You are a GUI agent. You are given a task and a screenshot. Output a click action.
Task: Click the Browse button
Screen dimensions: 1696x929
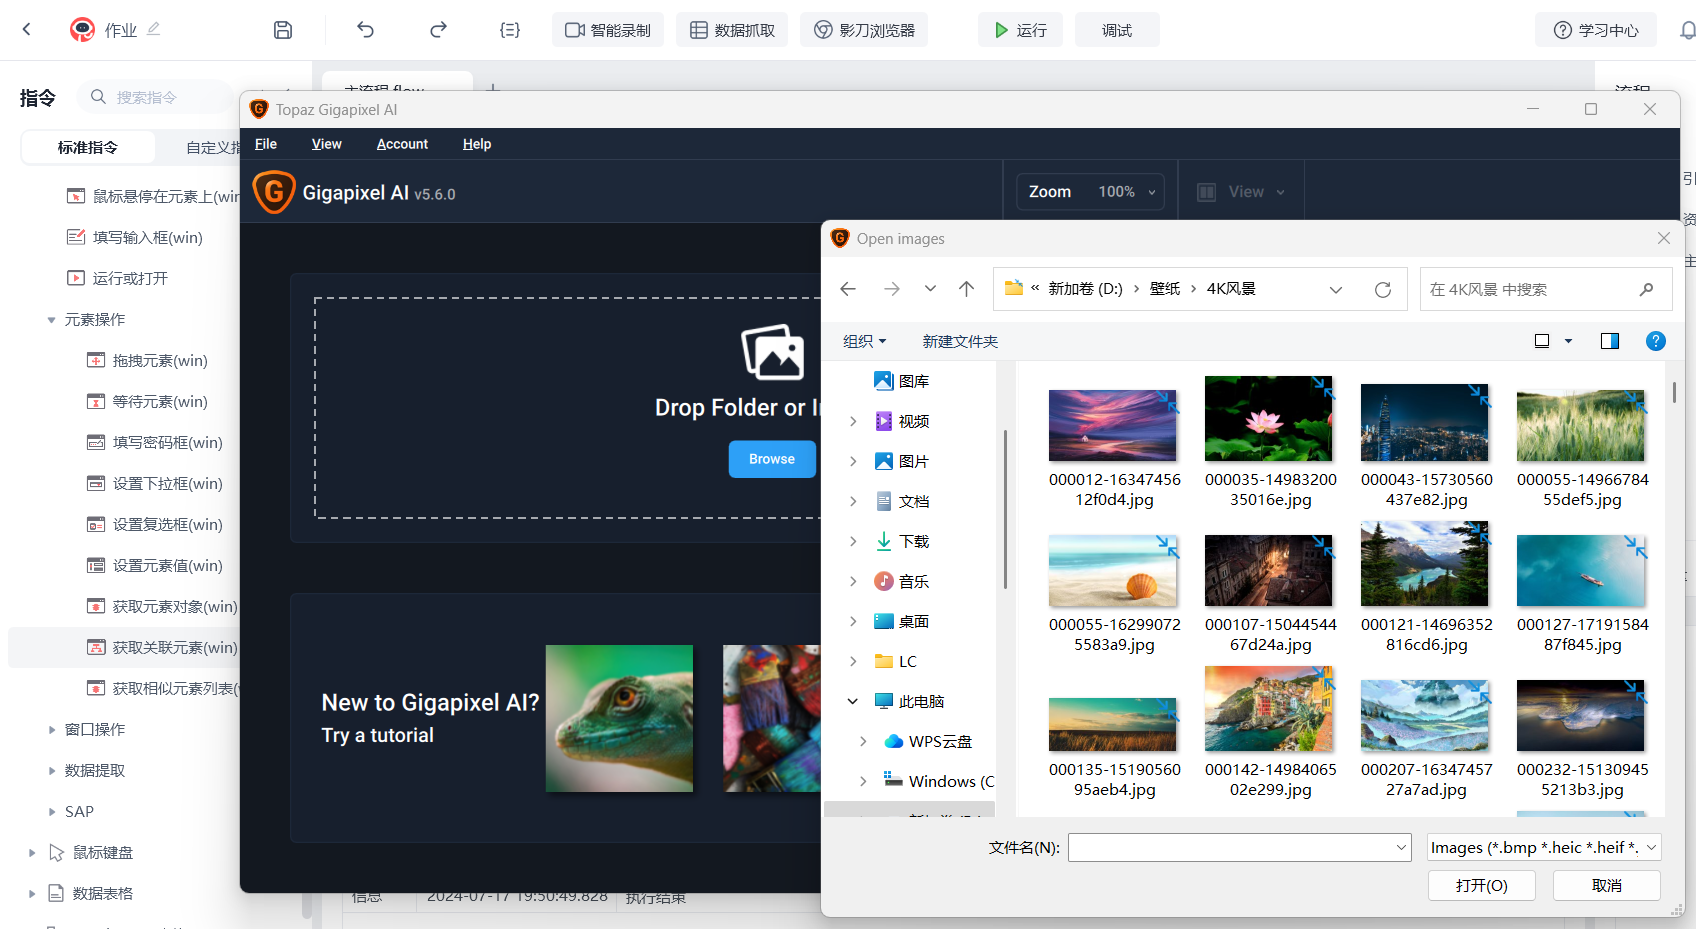coord(772,459)
